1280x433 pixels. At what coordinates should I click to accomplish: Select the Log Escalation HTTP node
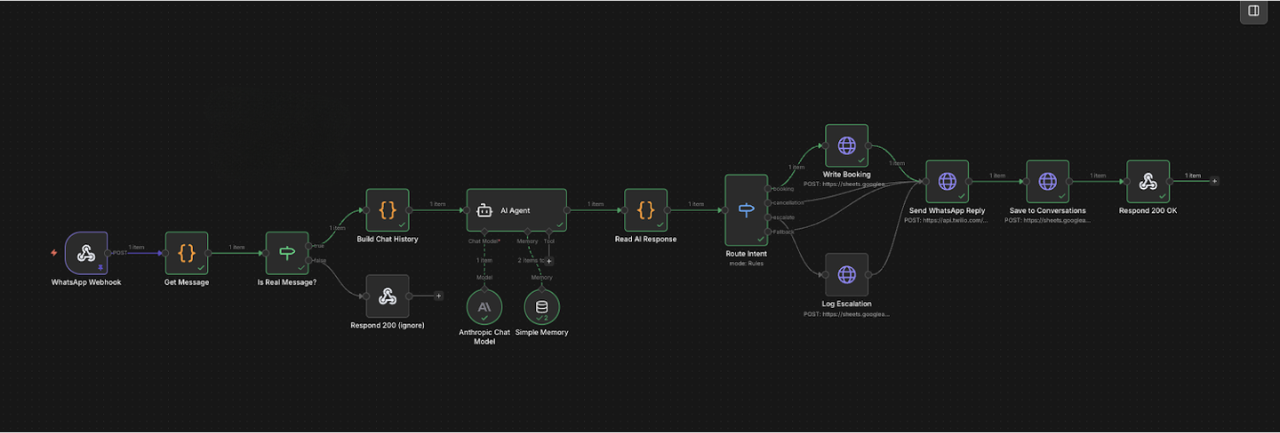pos(846,274)
